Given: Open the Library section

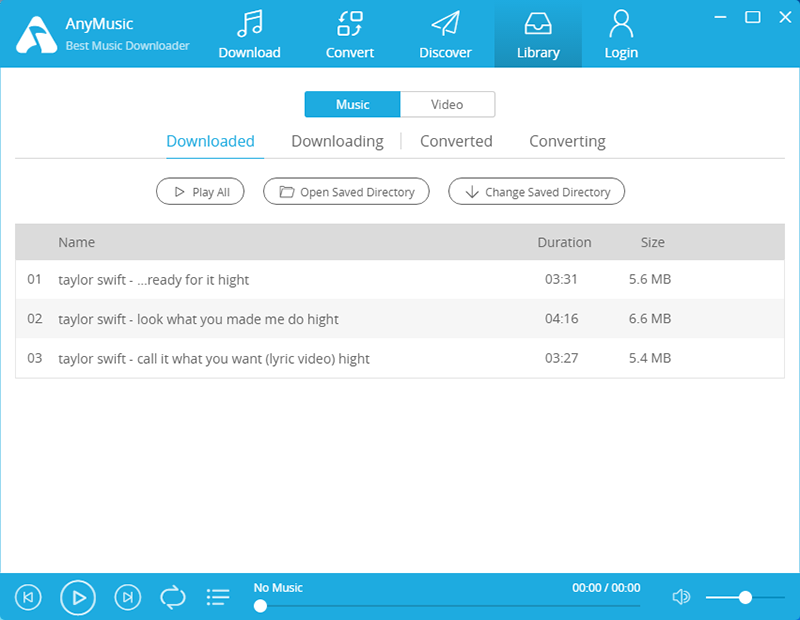Looking at the screenshot, I should (538, 34).
